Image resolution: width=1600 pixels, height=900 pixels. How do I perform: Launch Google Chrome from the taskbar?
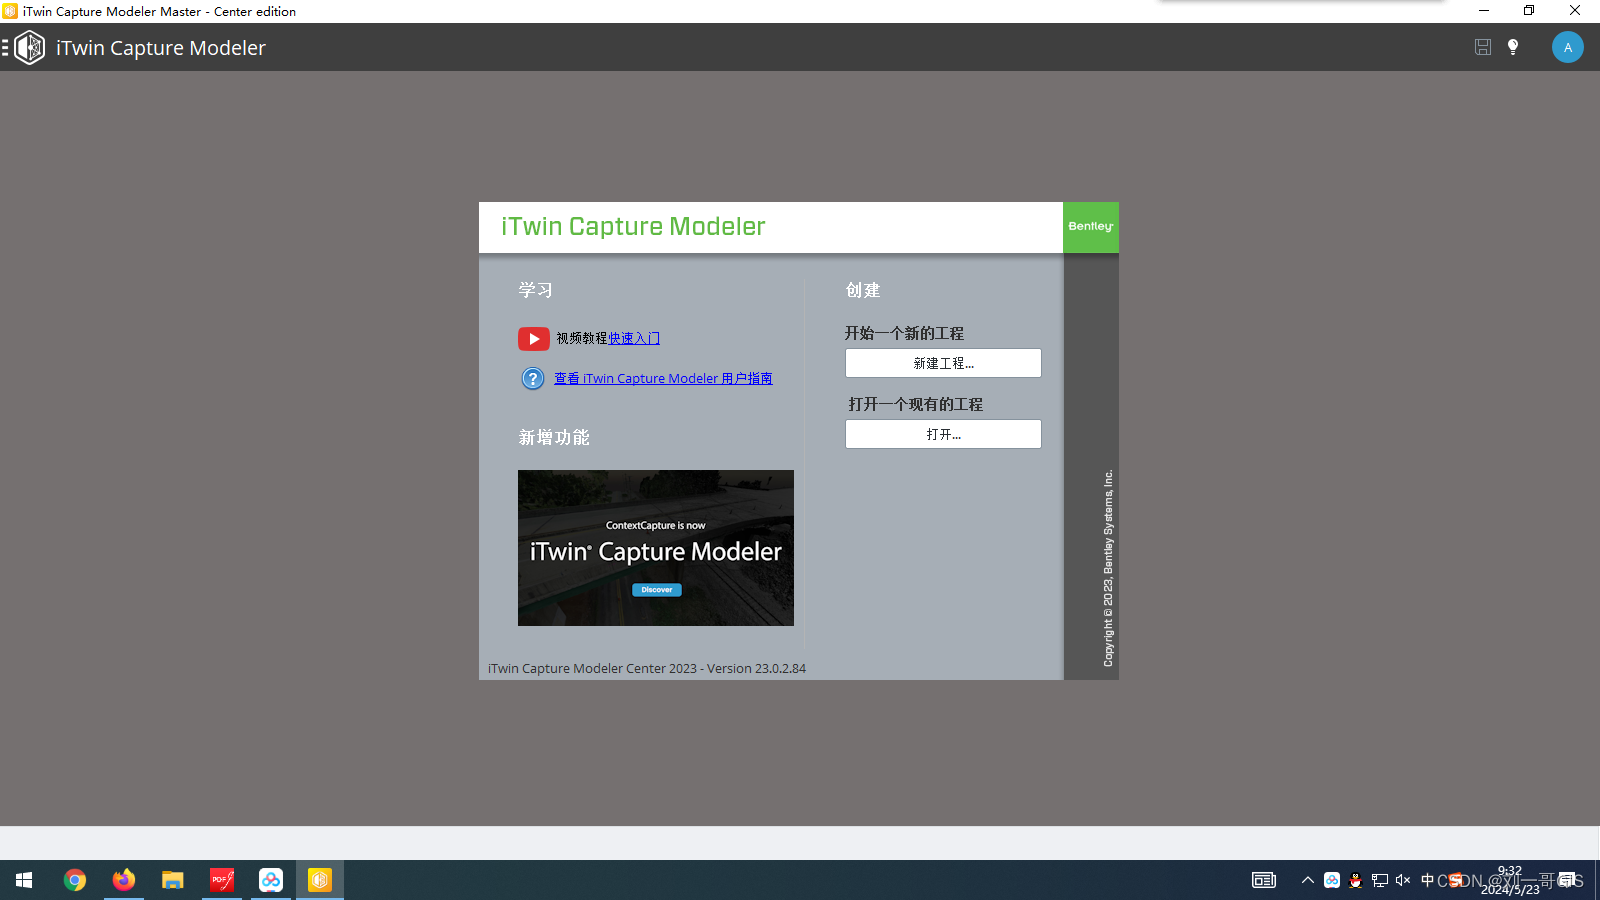tap(75, 880)
